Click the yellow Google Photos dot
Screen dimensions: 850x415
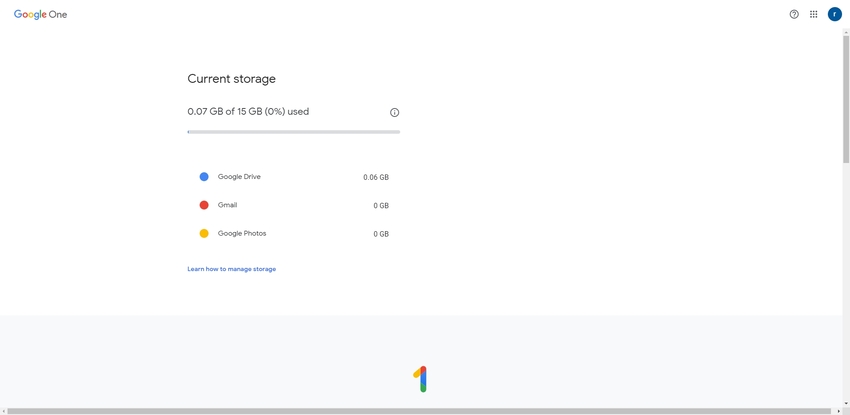(204, 234)
